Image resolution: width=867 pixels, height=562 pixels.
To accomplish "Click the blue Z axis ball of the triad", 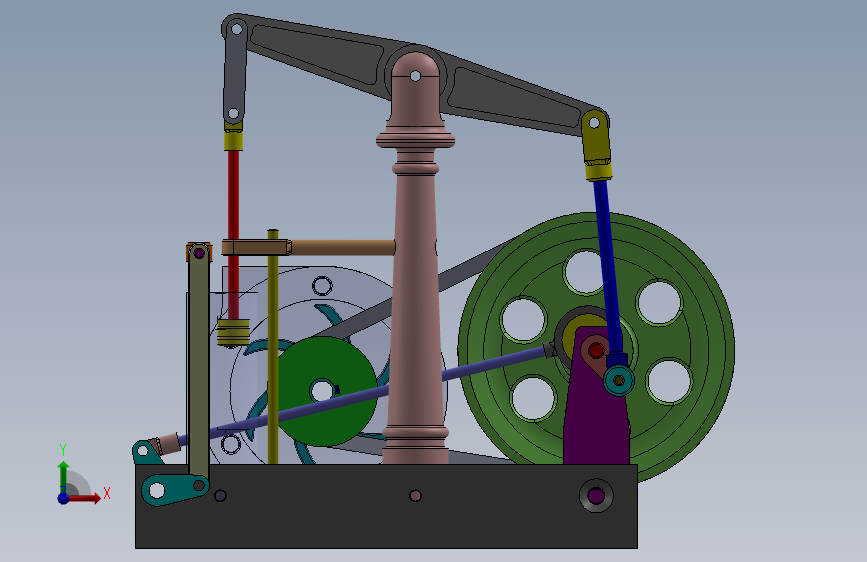I will click(63, 498).
